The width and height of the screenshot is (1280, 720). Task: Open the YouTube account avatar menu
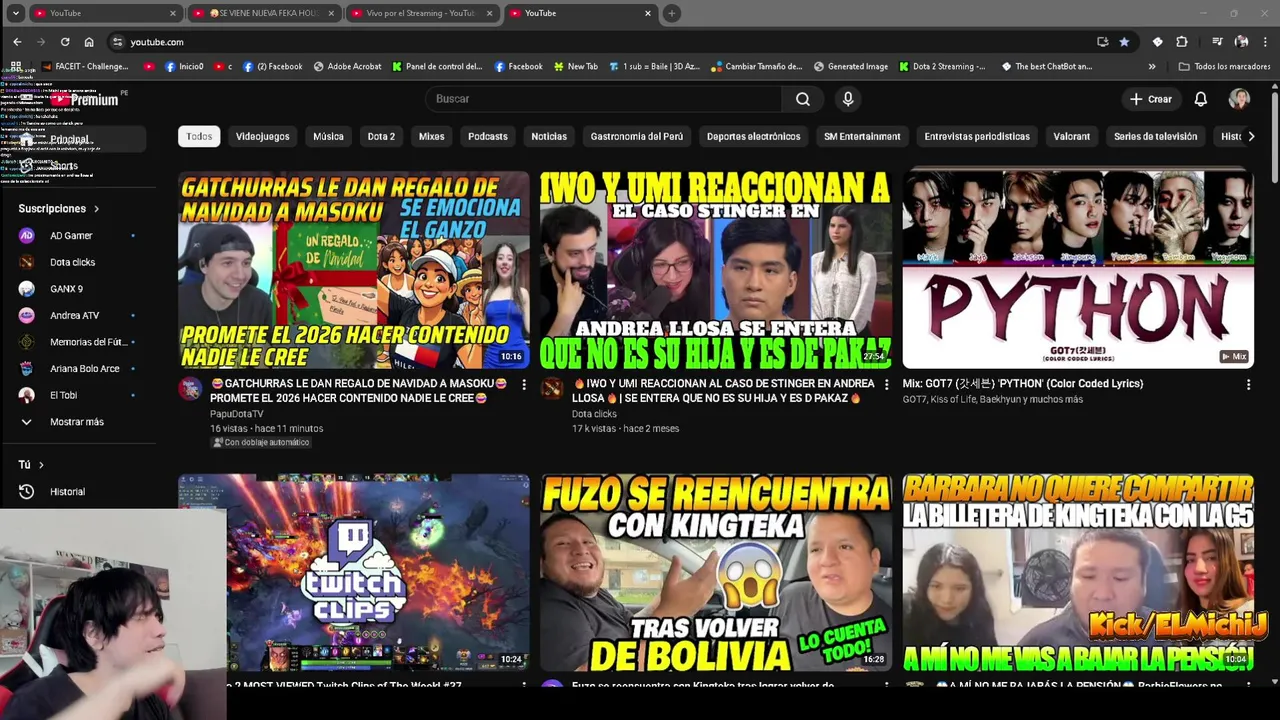pyautogui.click(x=1239, y=99)
